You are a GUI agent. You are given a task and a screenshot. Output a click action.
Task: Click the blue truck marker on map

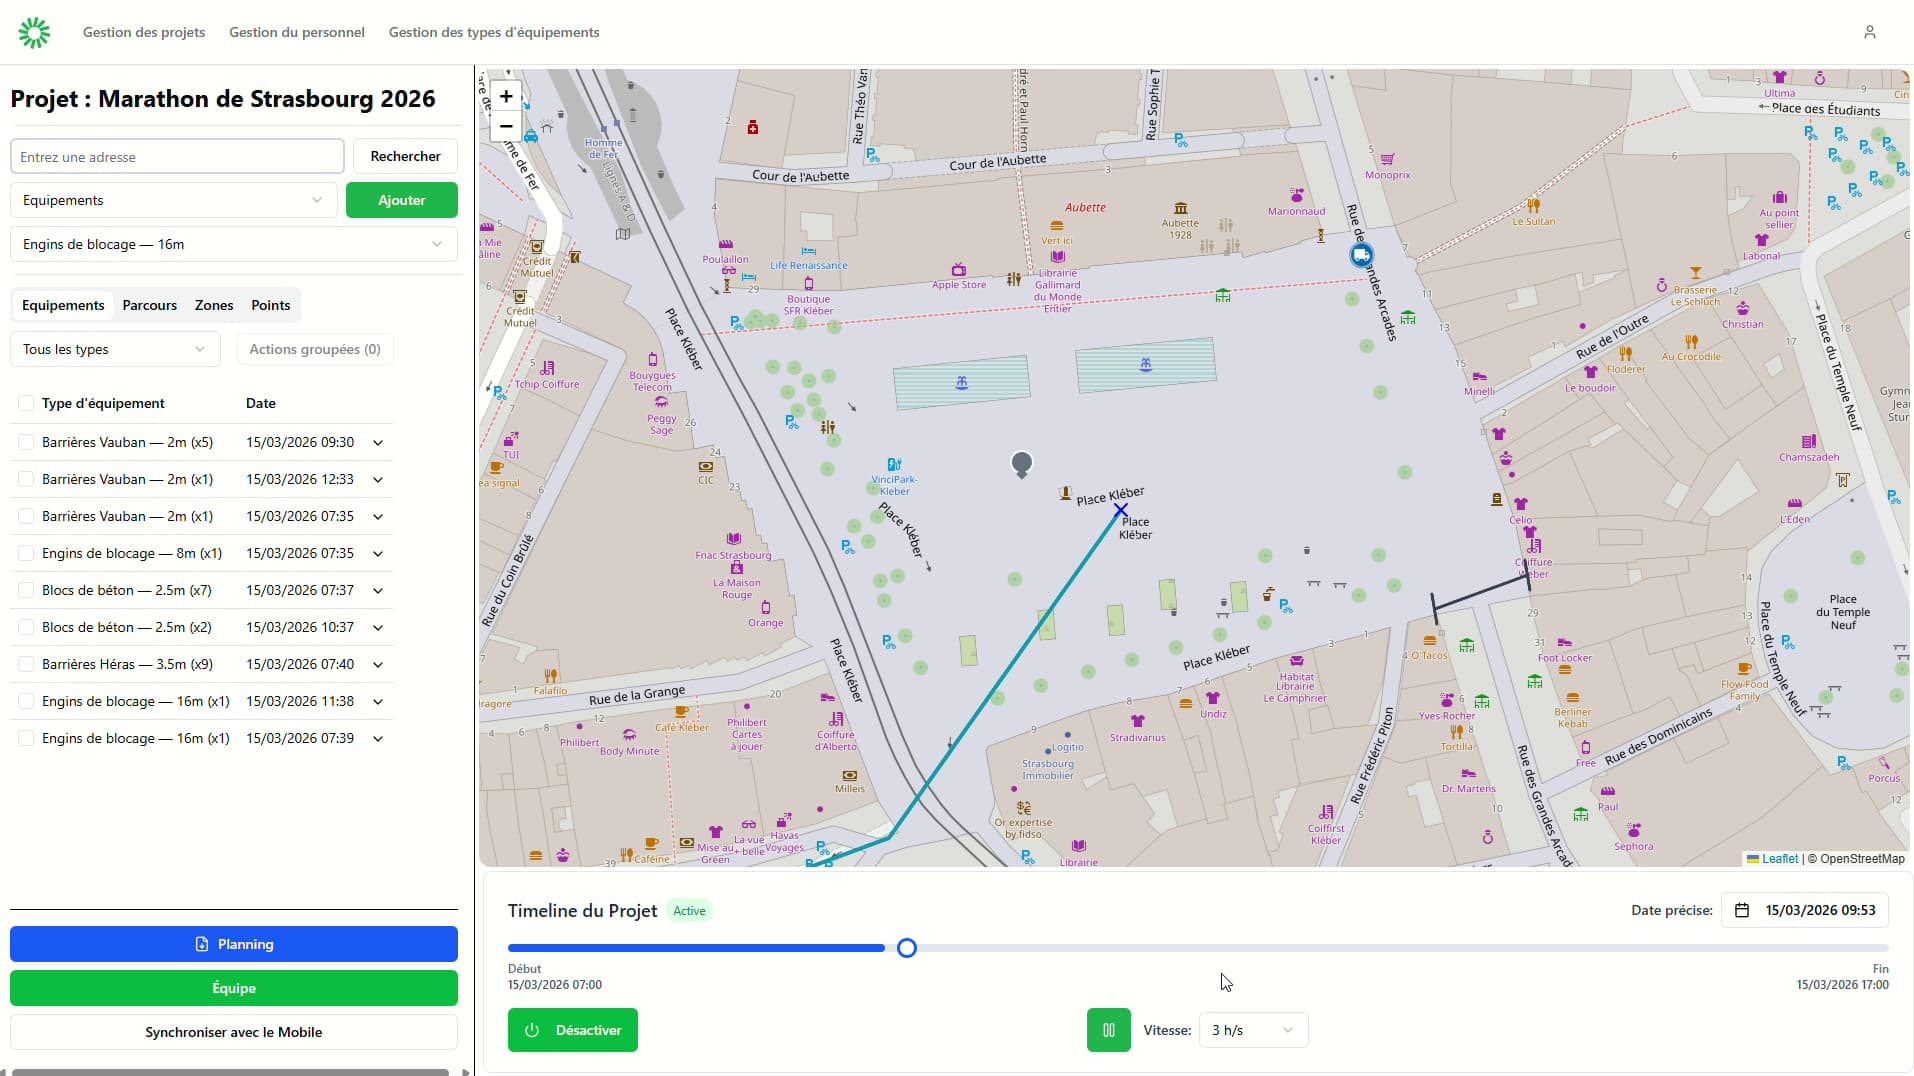tap(1360, 255)
